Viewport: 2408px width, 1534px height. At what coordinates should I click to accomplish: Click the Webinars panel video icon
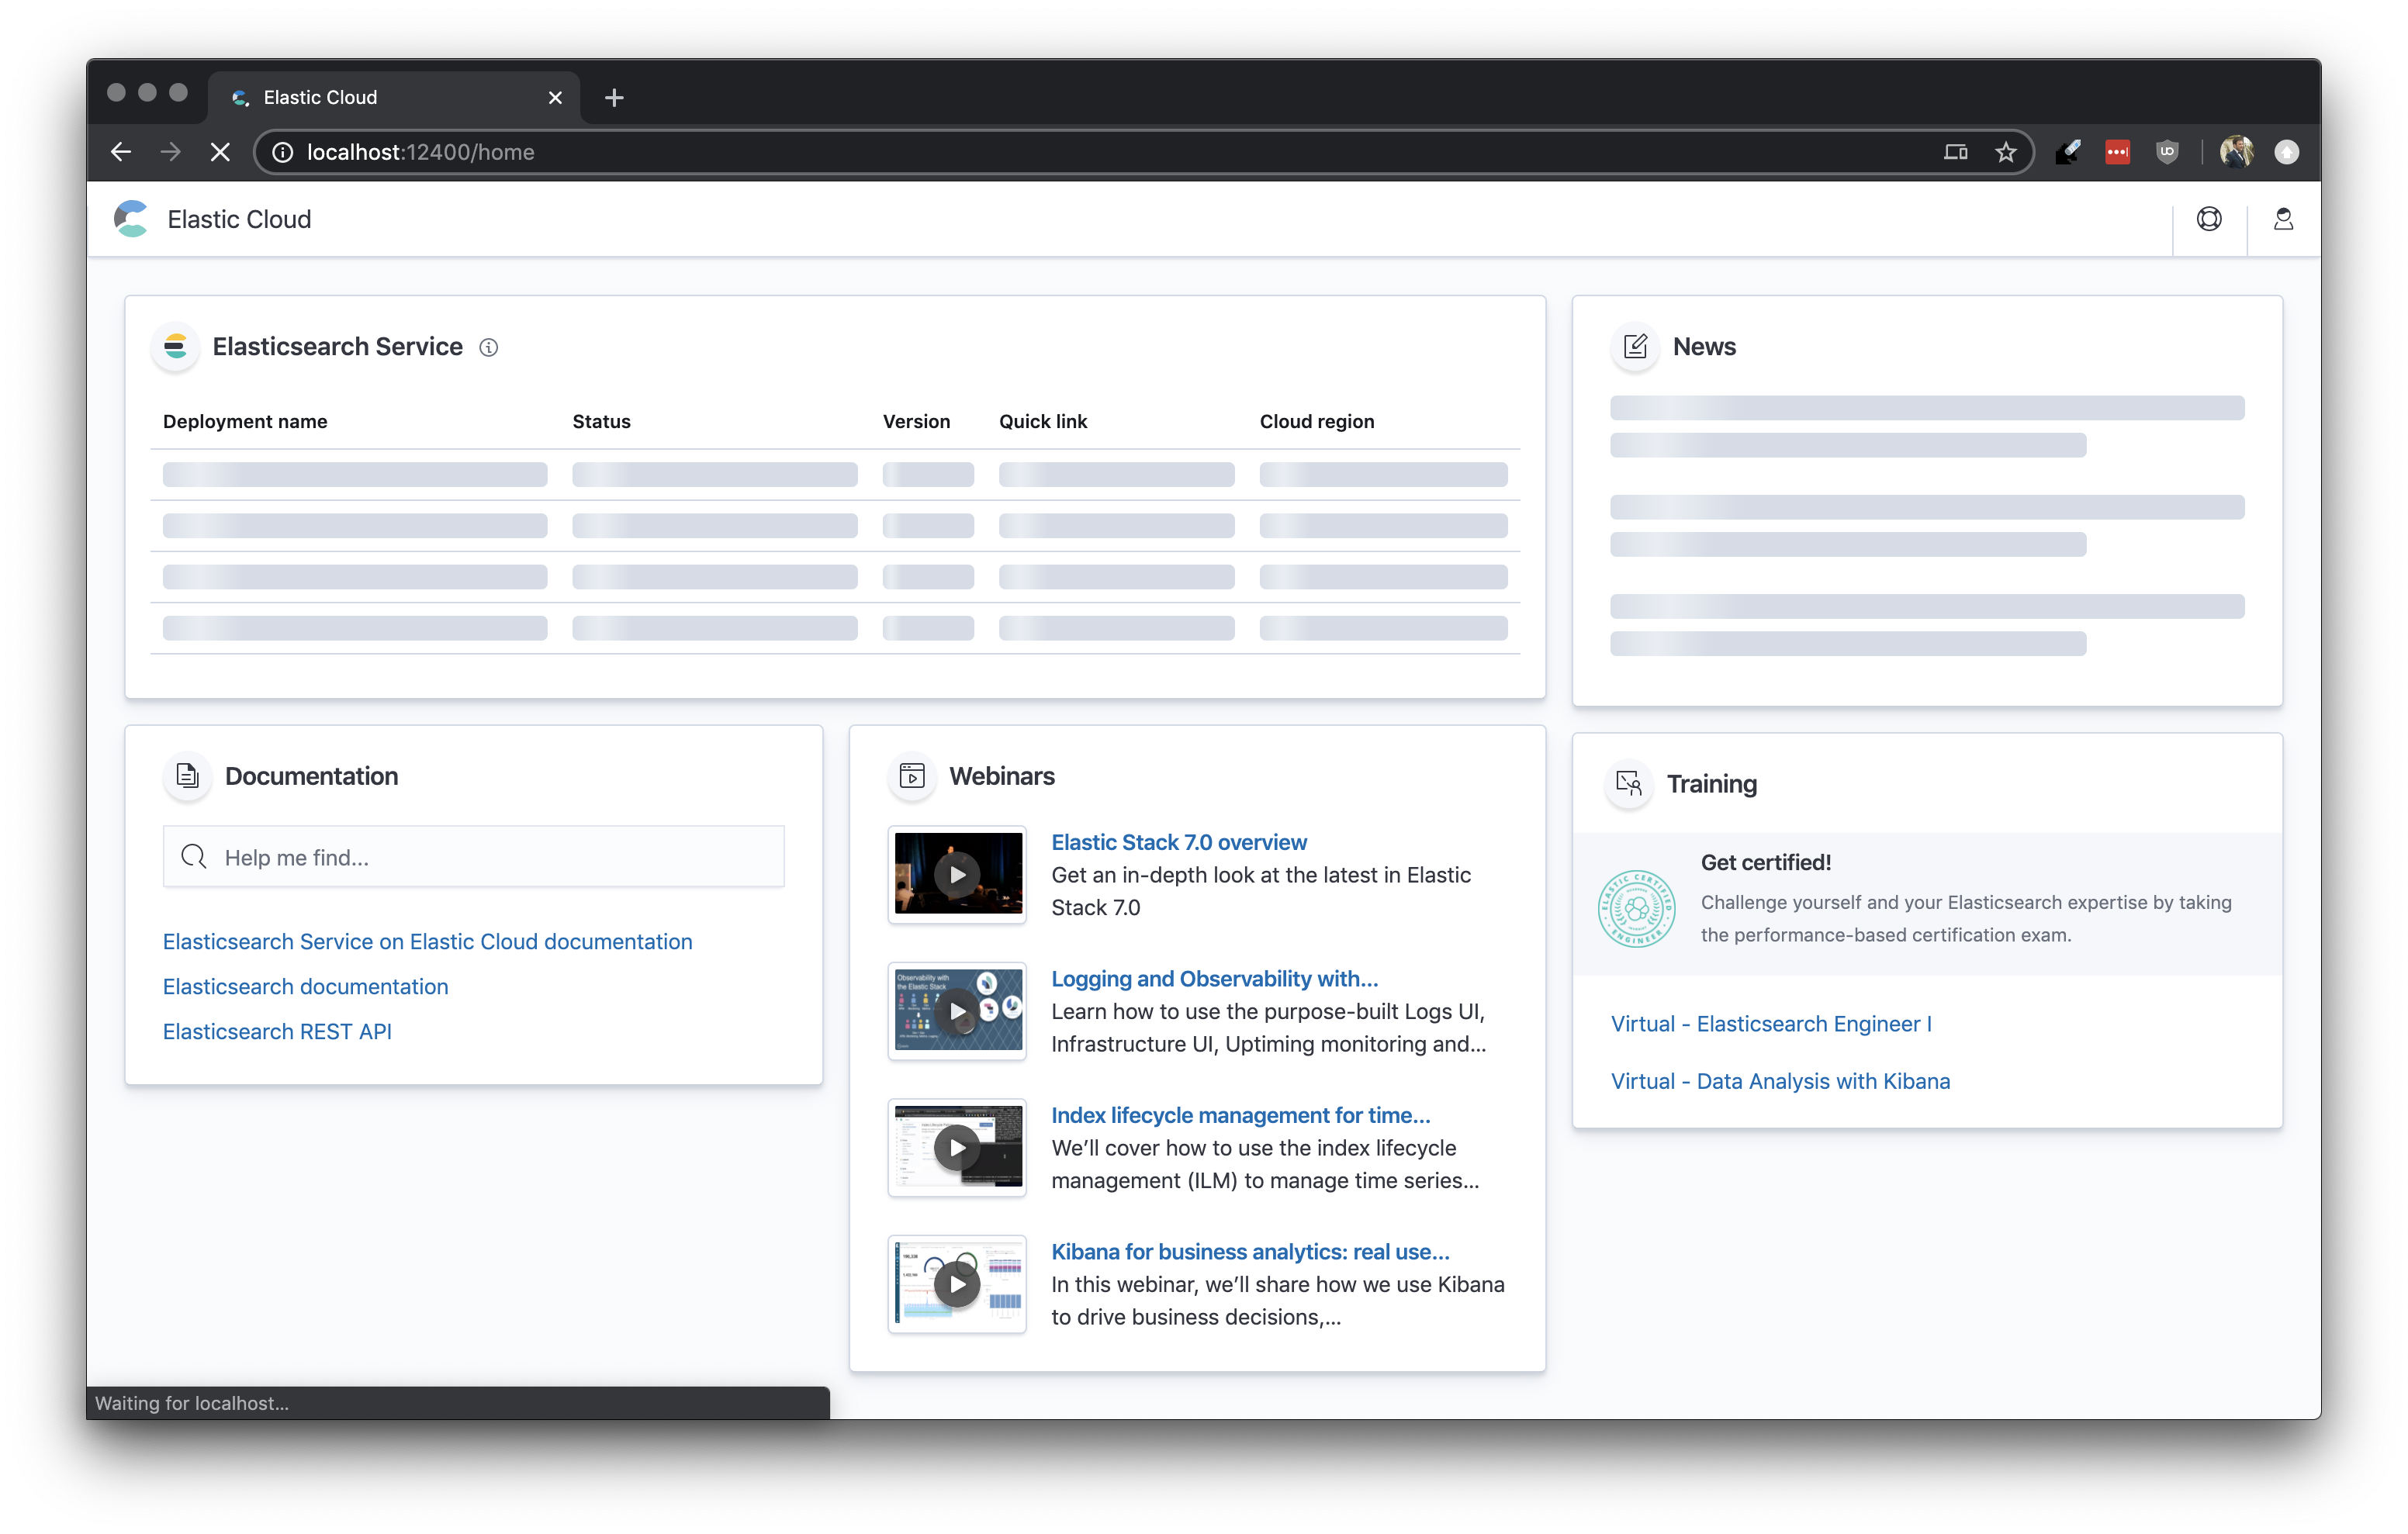[912, 776]
